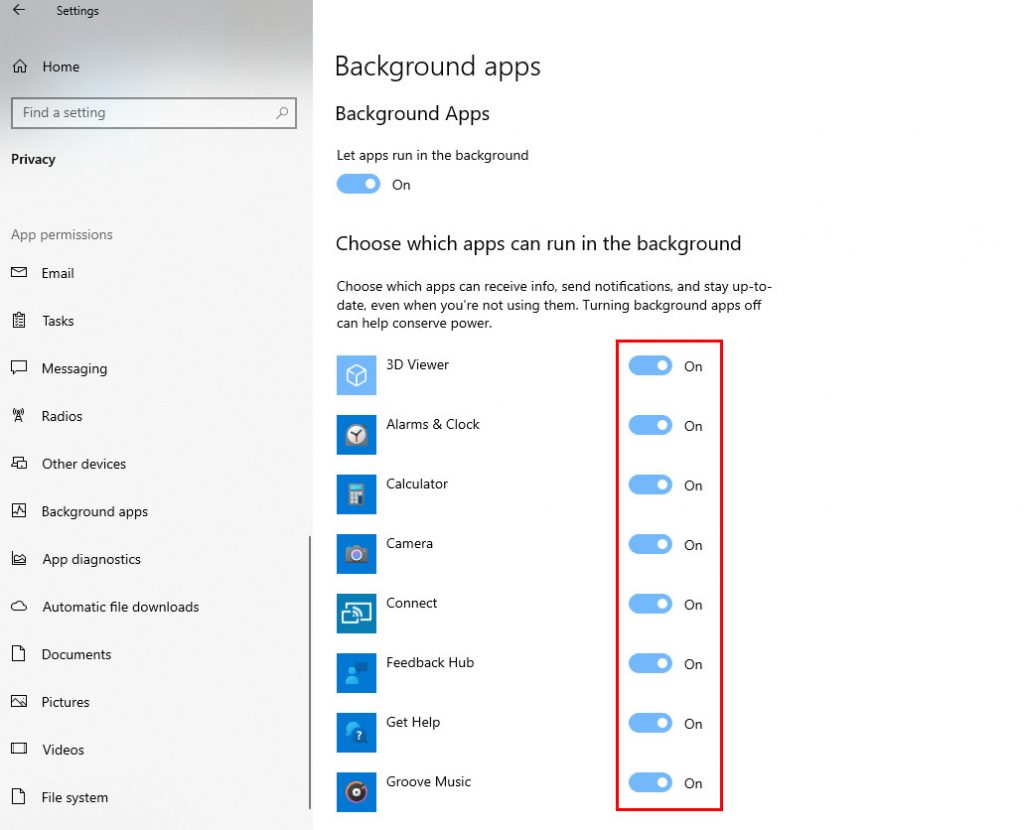Open App diagnostics in the sidebar
The image size is (1024, 830).
click(x=91, y=559)
